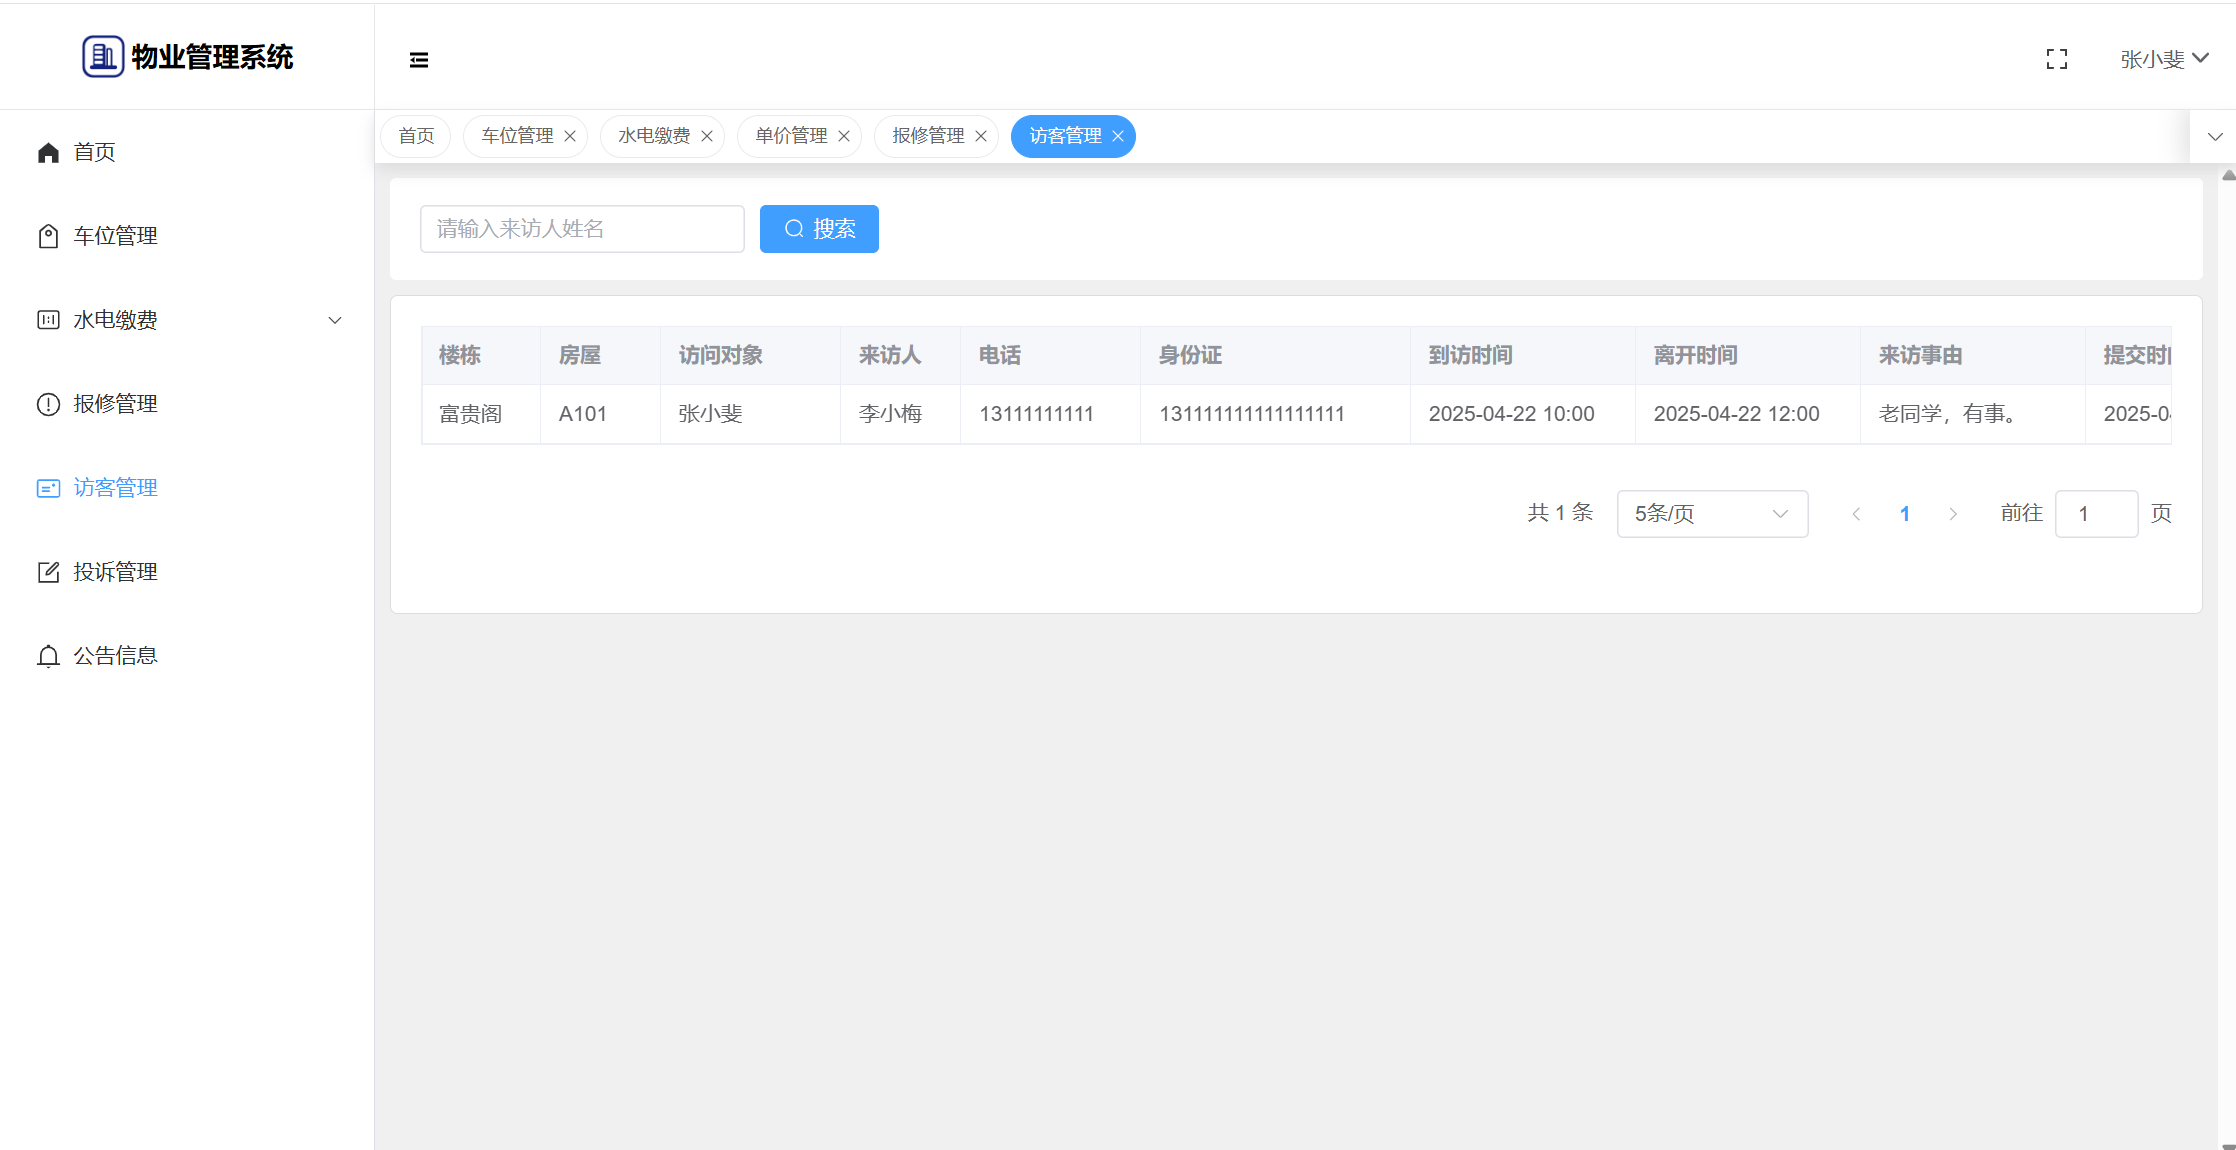Open the 5条/页 page size dropdown

1711,514
